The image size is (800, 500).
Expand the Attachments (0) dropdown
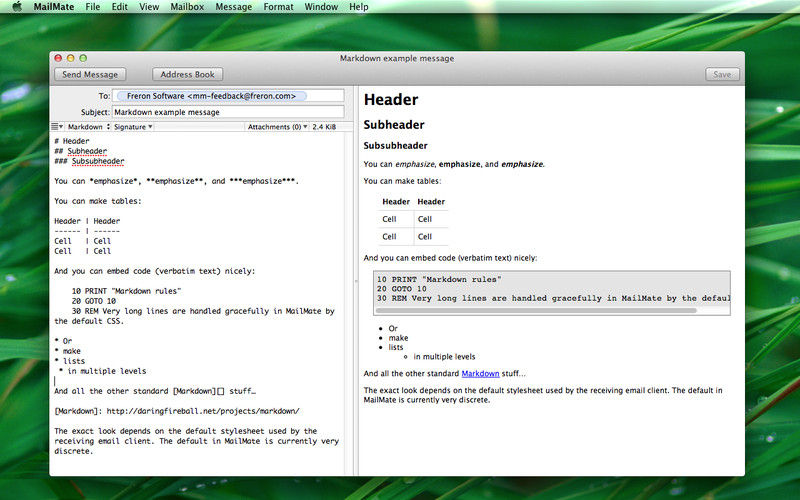tap(278, 127)
